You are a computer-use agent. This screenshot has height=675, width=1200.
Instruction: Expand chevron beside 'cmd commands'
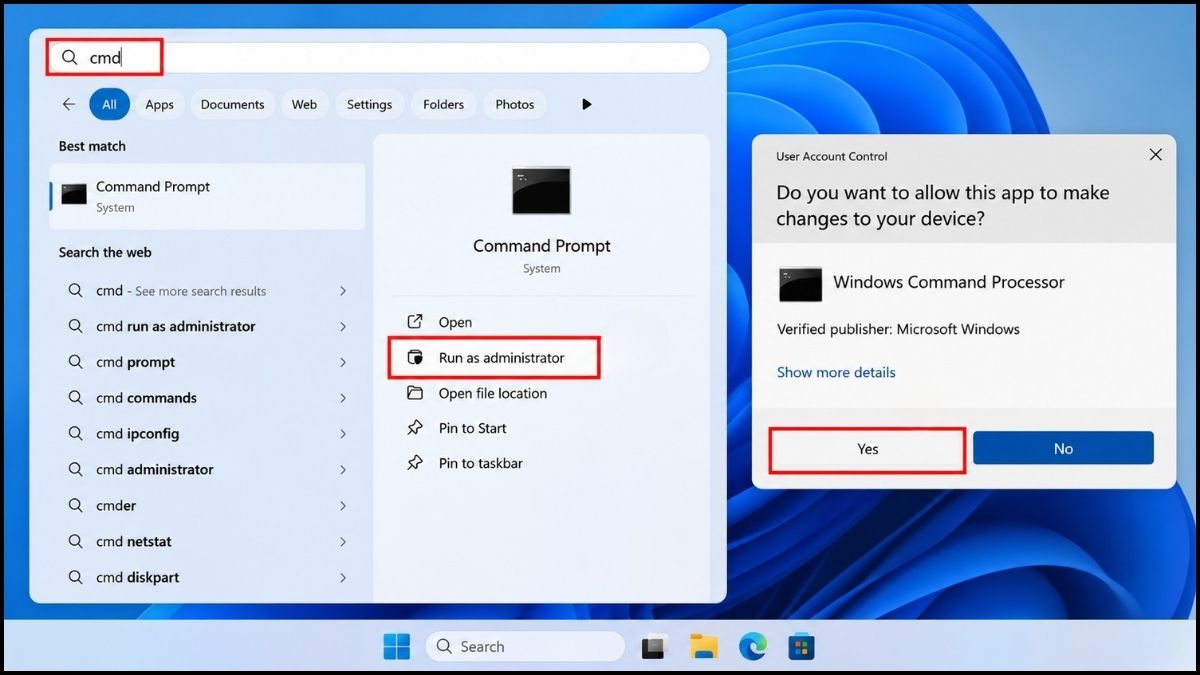tap(343, 398)
